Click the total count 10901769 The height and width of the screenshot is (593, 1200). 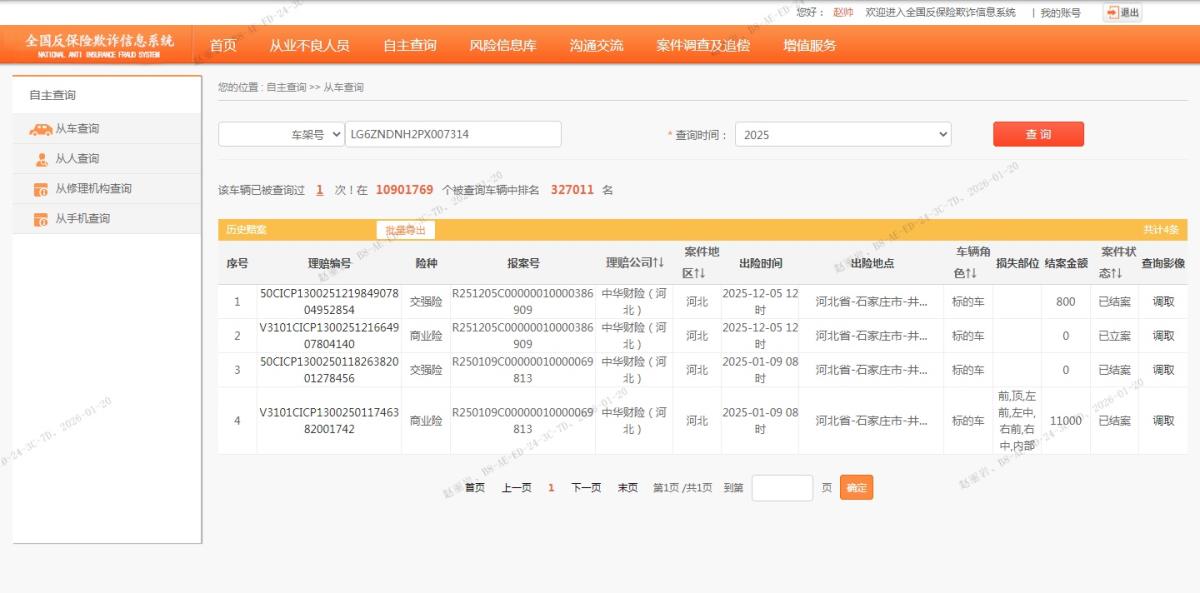404,189
